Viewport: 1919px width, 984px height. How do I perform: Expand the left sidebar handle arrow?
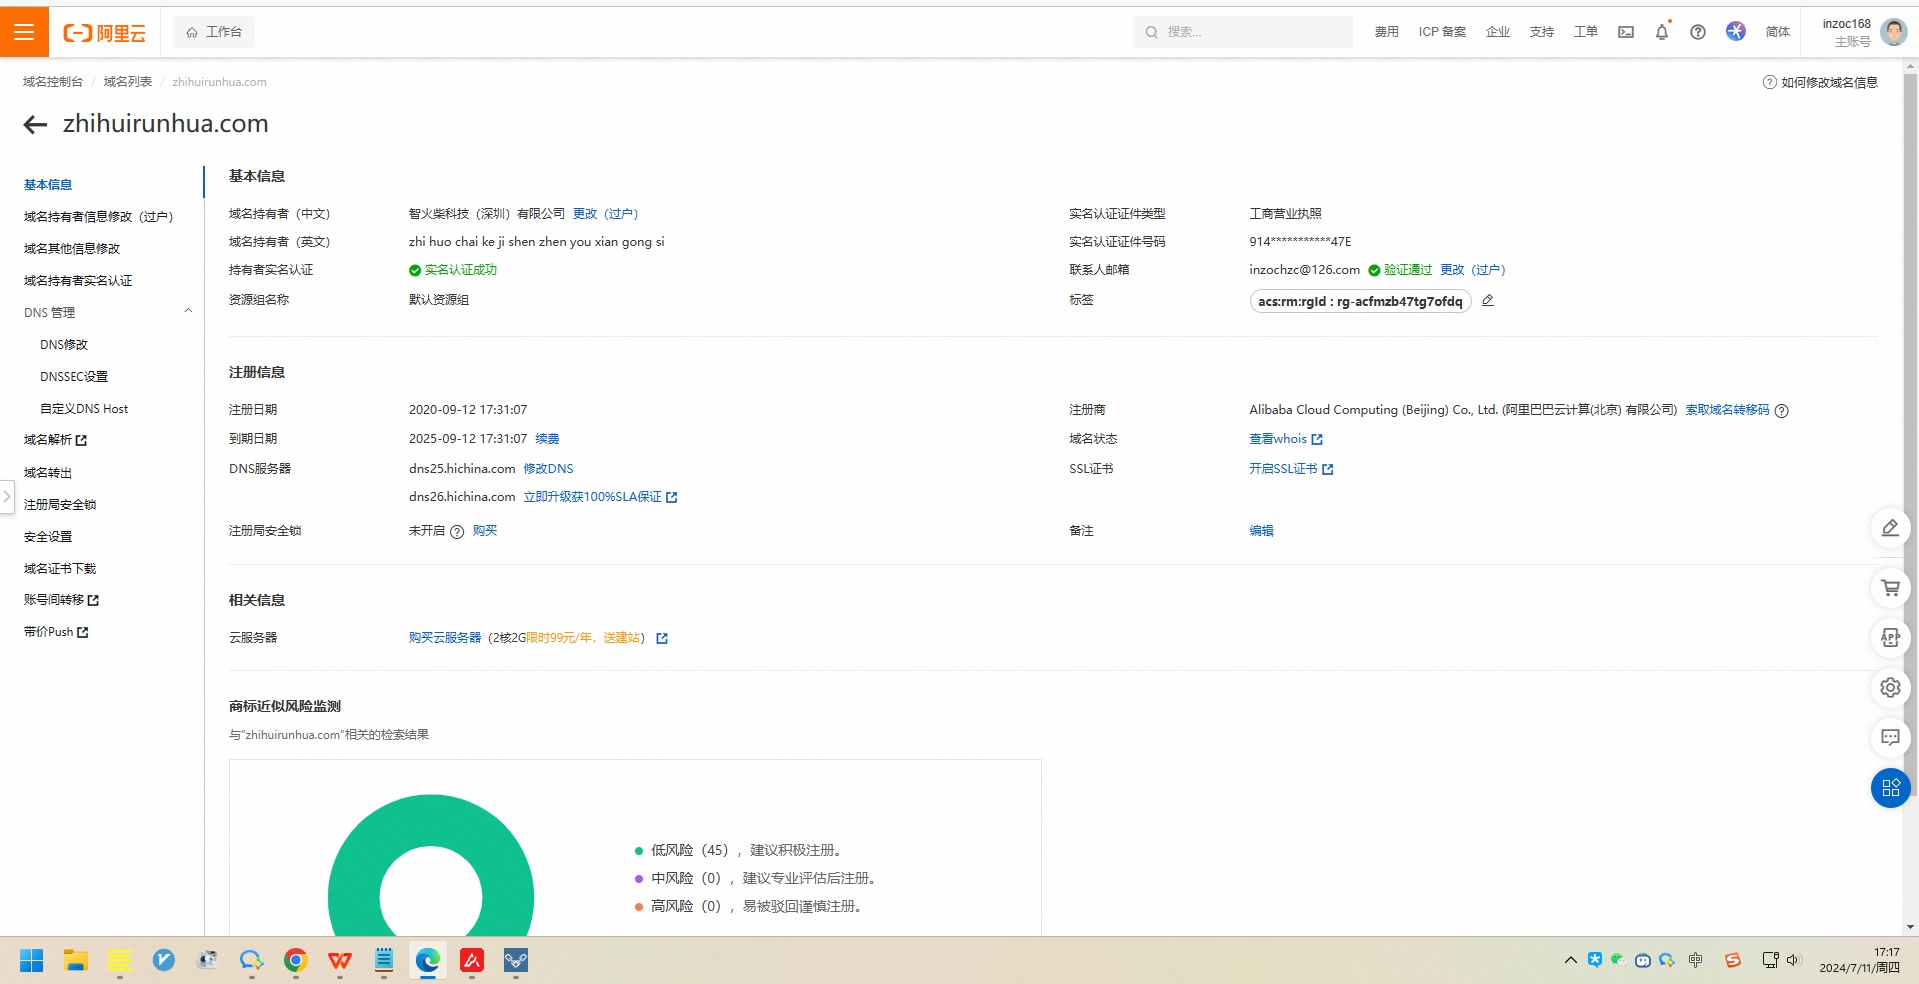point(7,496)
